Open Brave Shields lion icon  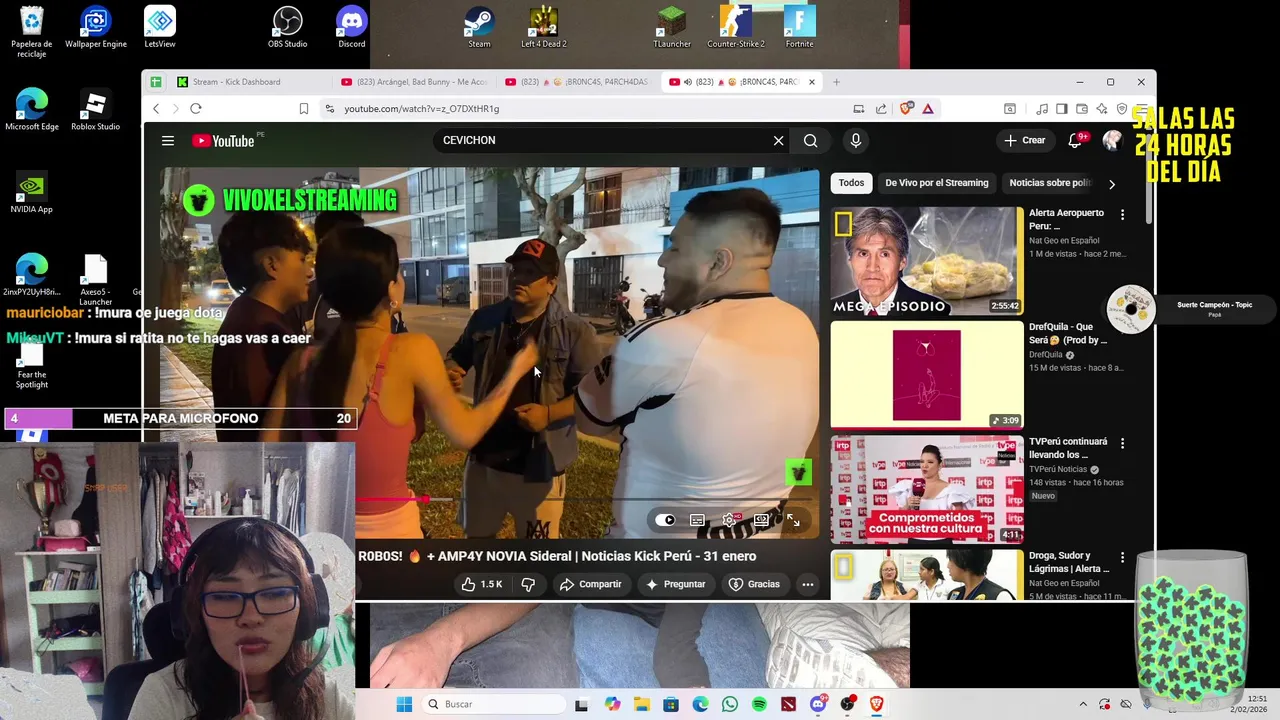pos(906,108)
